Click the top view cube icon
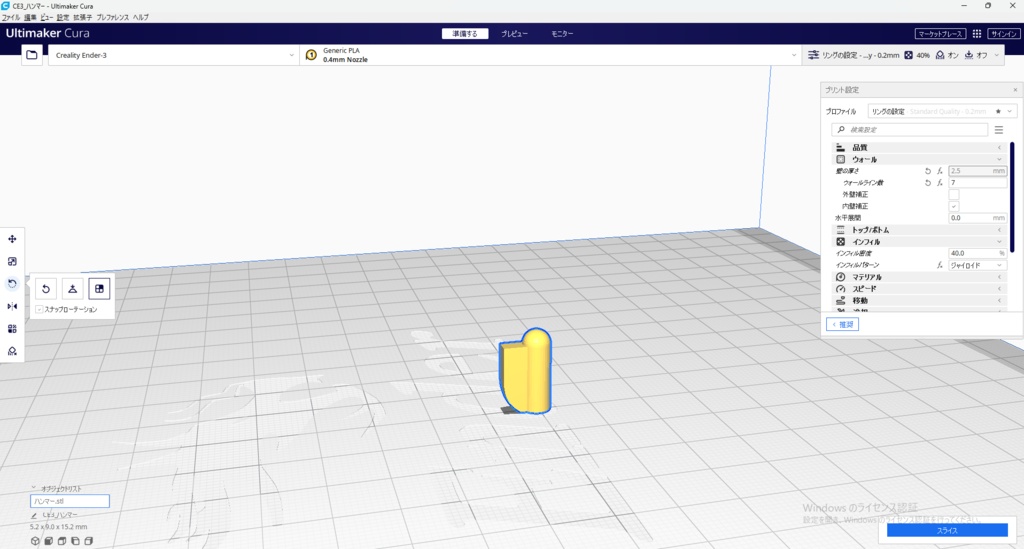The image size is (1024, 549). (62, 541)
